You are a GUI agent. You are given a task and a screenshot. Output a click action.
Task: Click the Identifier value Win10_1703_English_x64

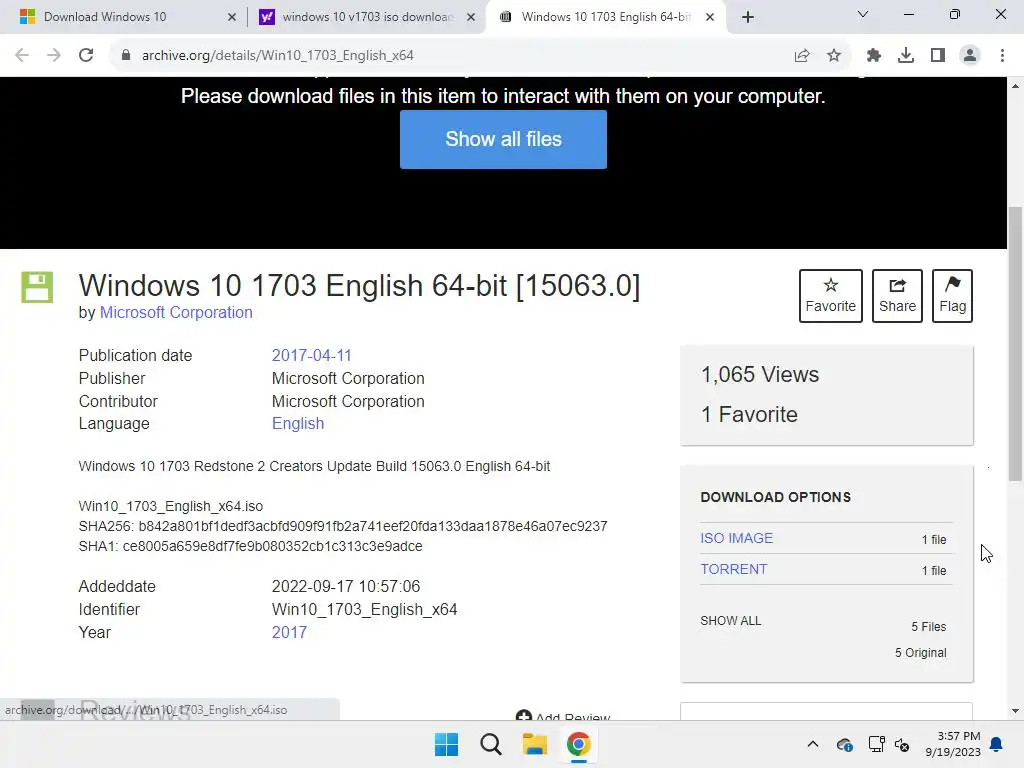(364, 609)
